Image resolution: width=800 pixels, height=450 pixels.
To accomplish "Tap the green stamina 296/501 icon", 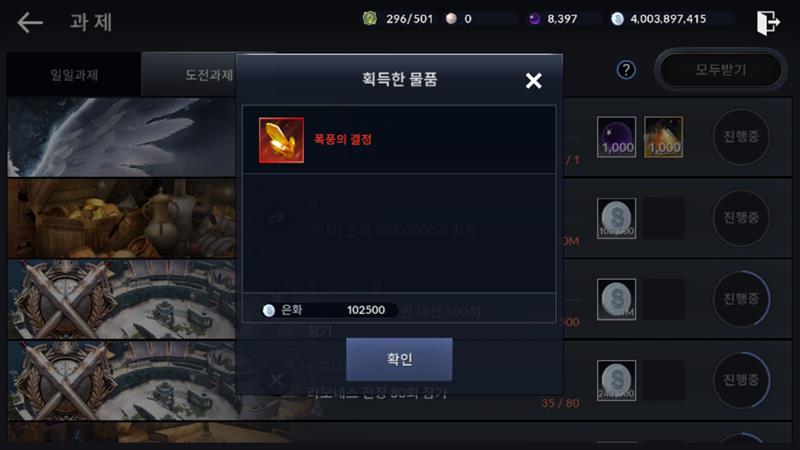I will point(369,19).
